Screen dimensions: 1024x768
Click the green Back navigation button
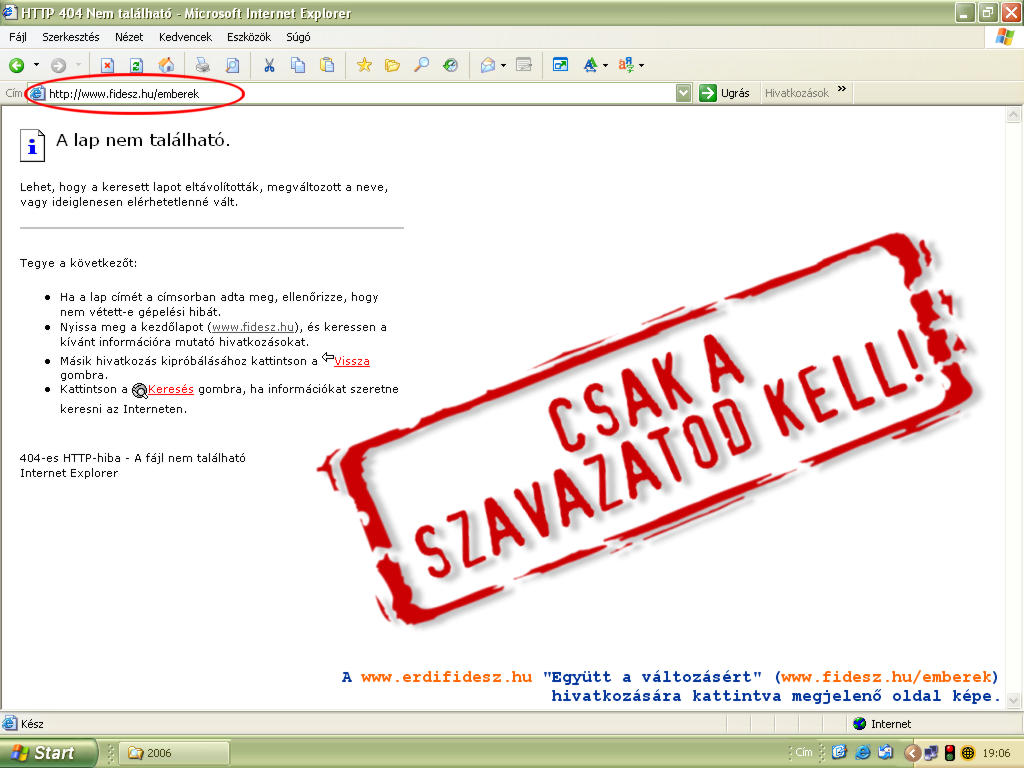pos(17,66)
